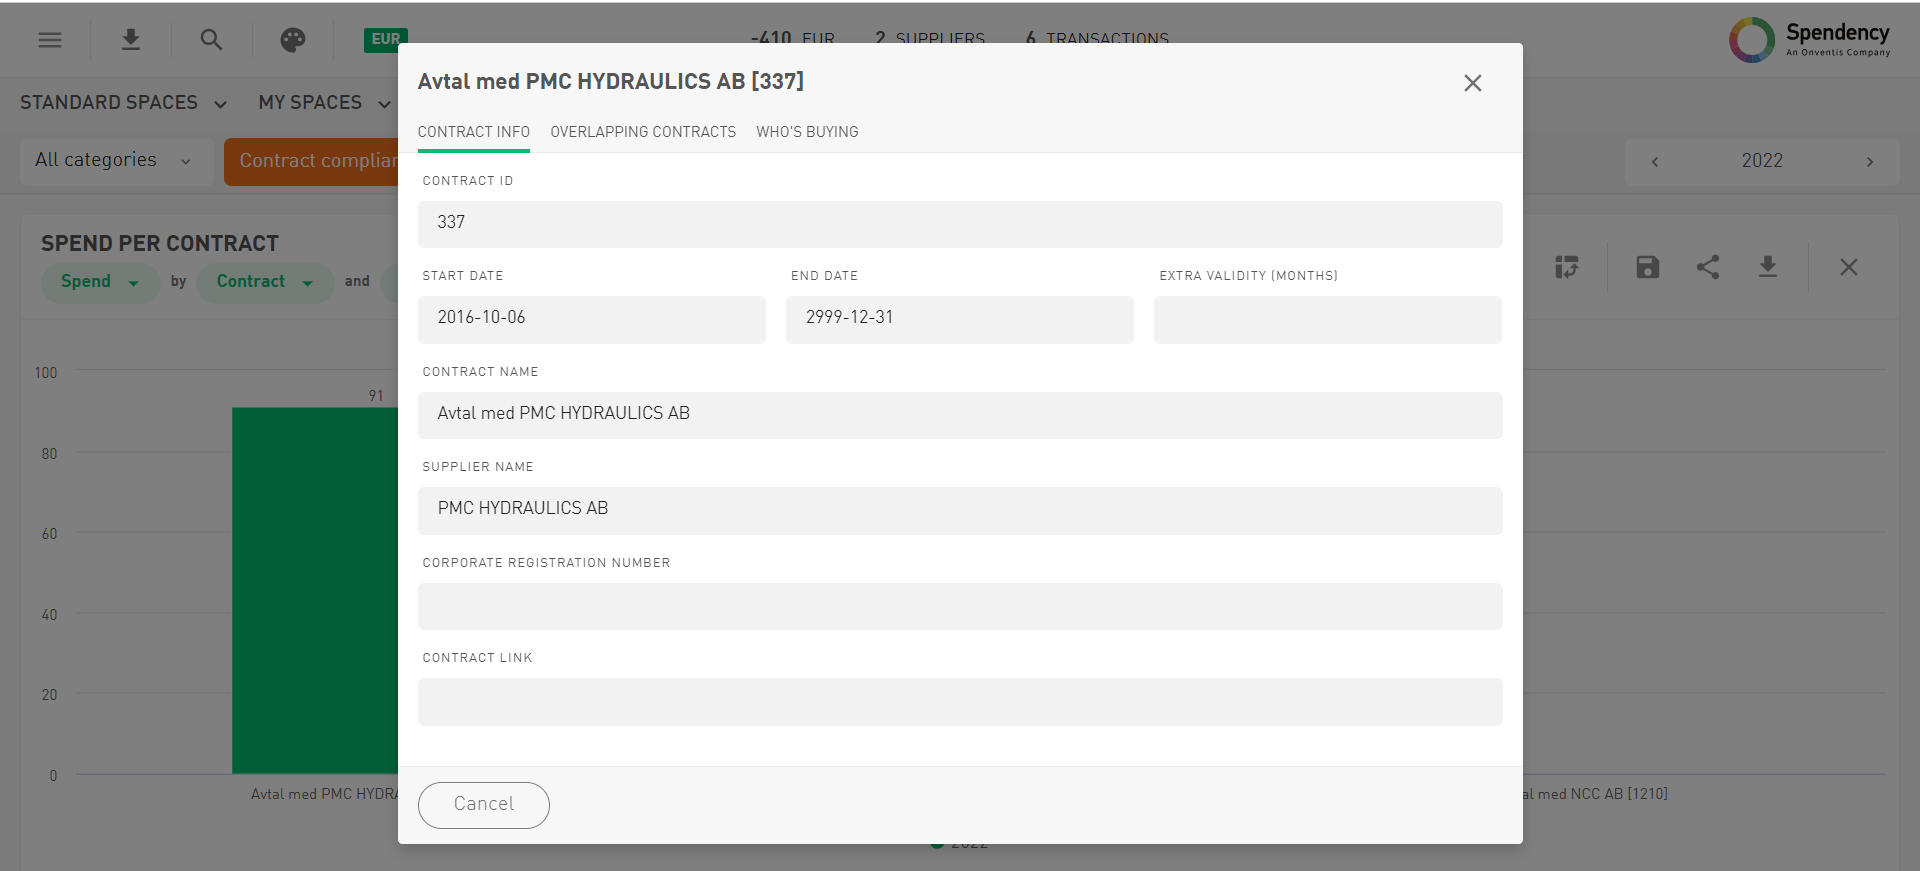
Task: Switch to the Overlapping Contracts tab
Action: coord(642,132)
